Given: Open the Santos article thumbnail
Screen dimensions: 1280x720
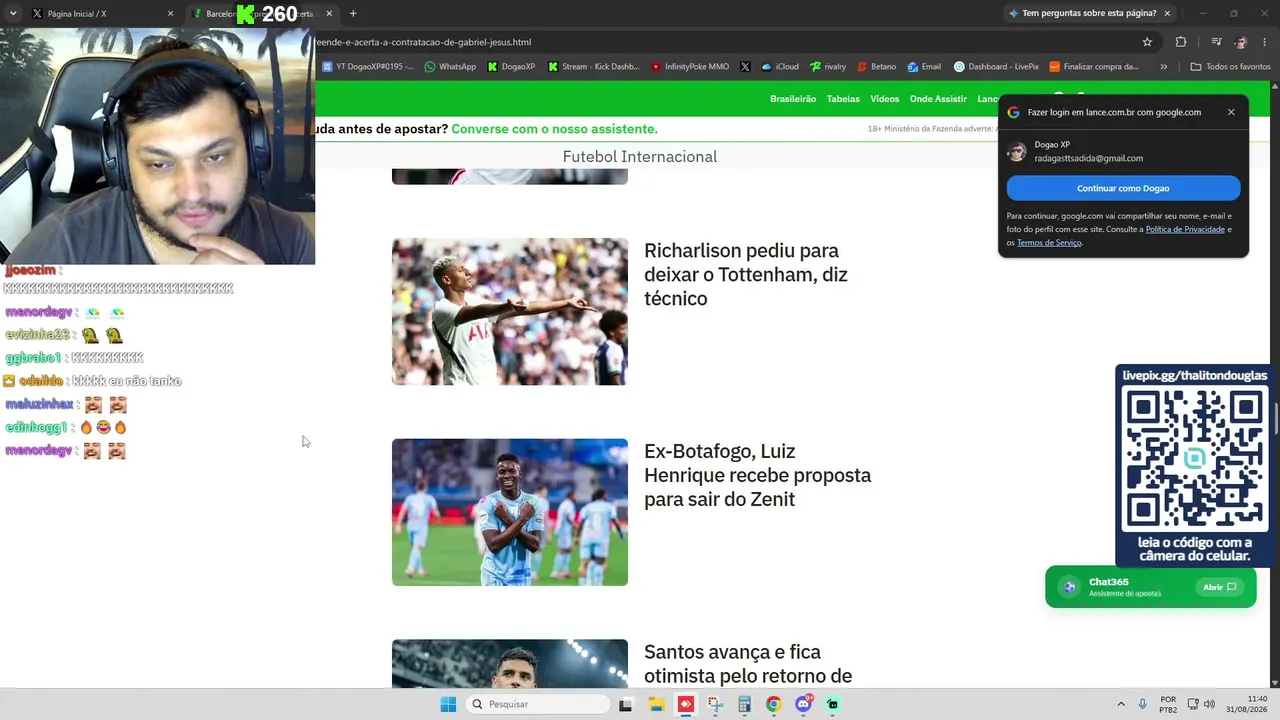Looking at the screenshot, I should click(x=510, y=664).
